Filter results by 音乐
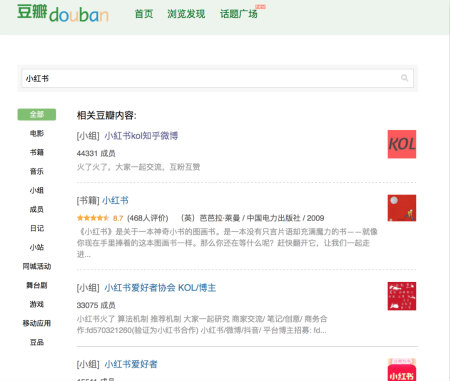 37,171
